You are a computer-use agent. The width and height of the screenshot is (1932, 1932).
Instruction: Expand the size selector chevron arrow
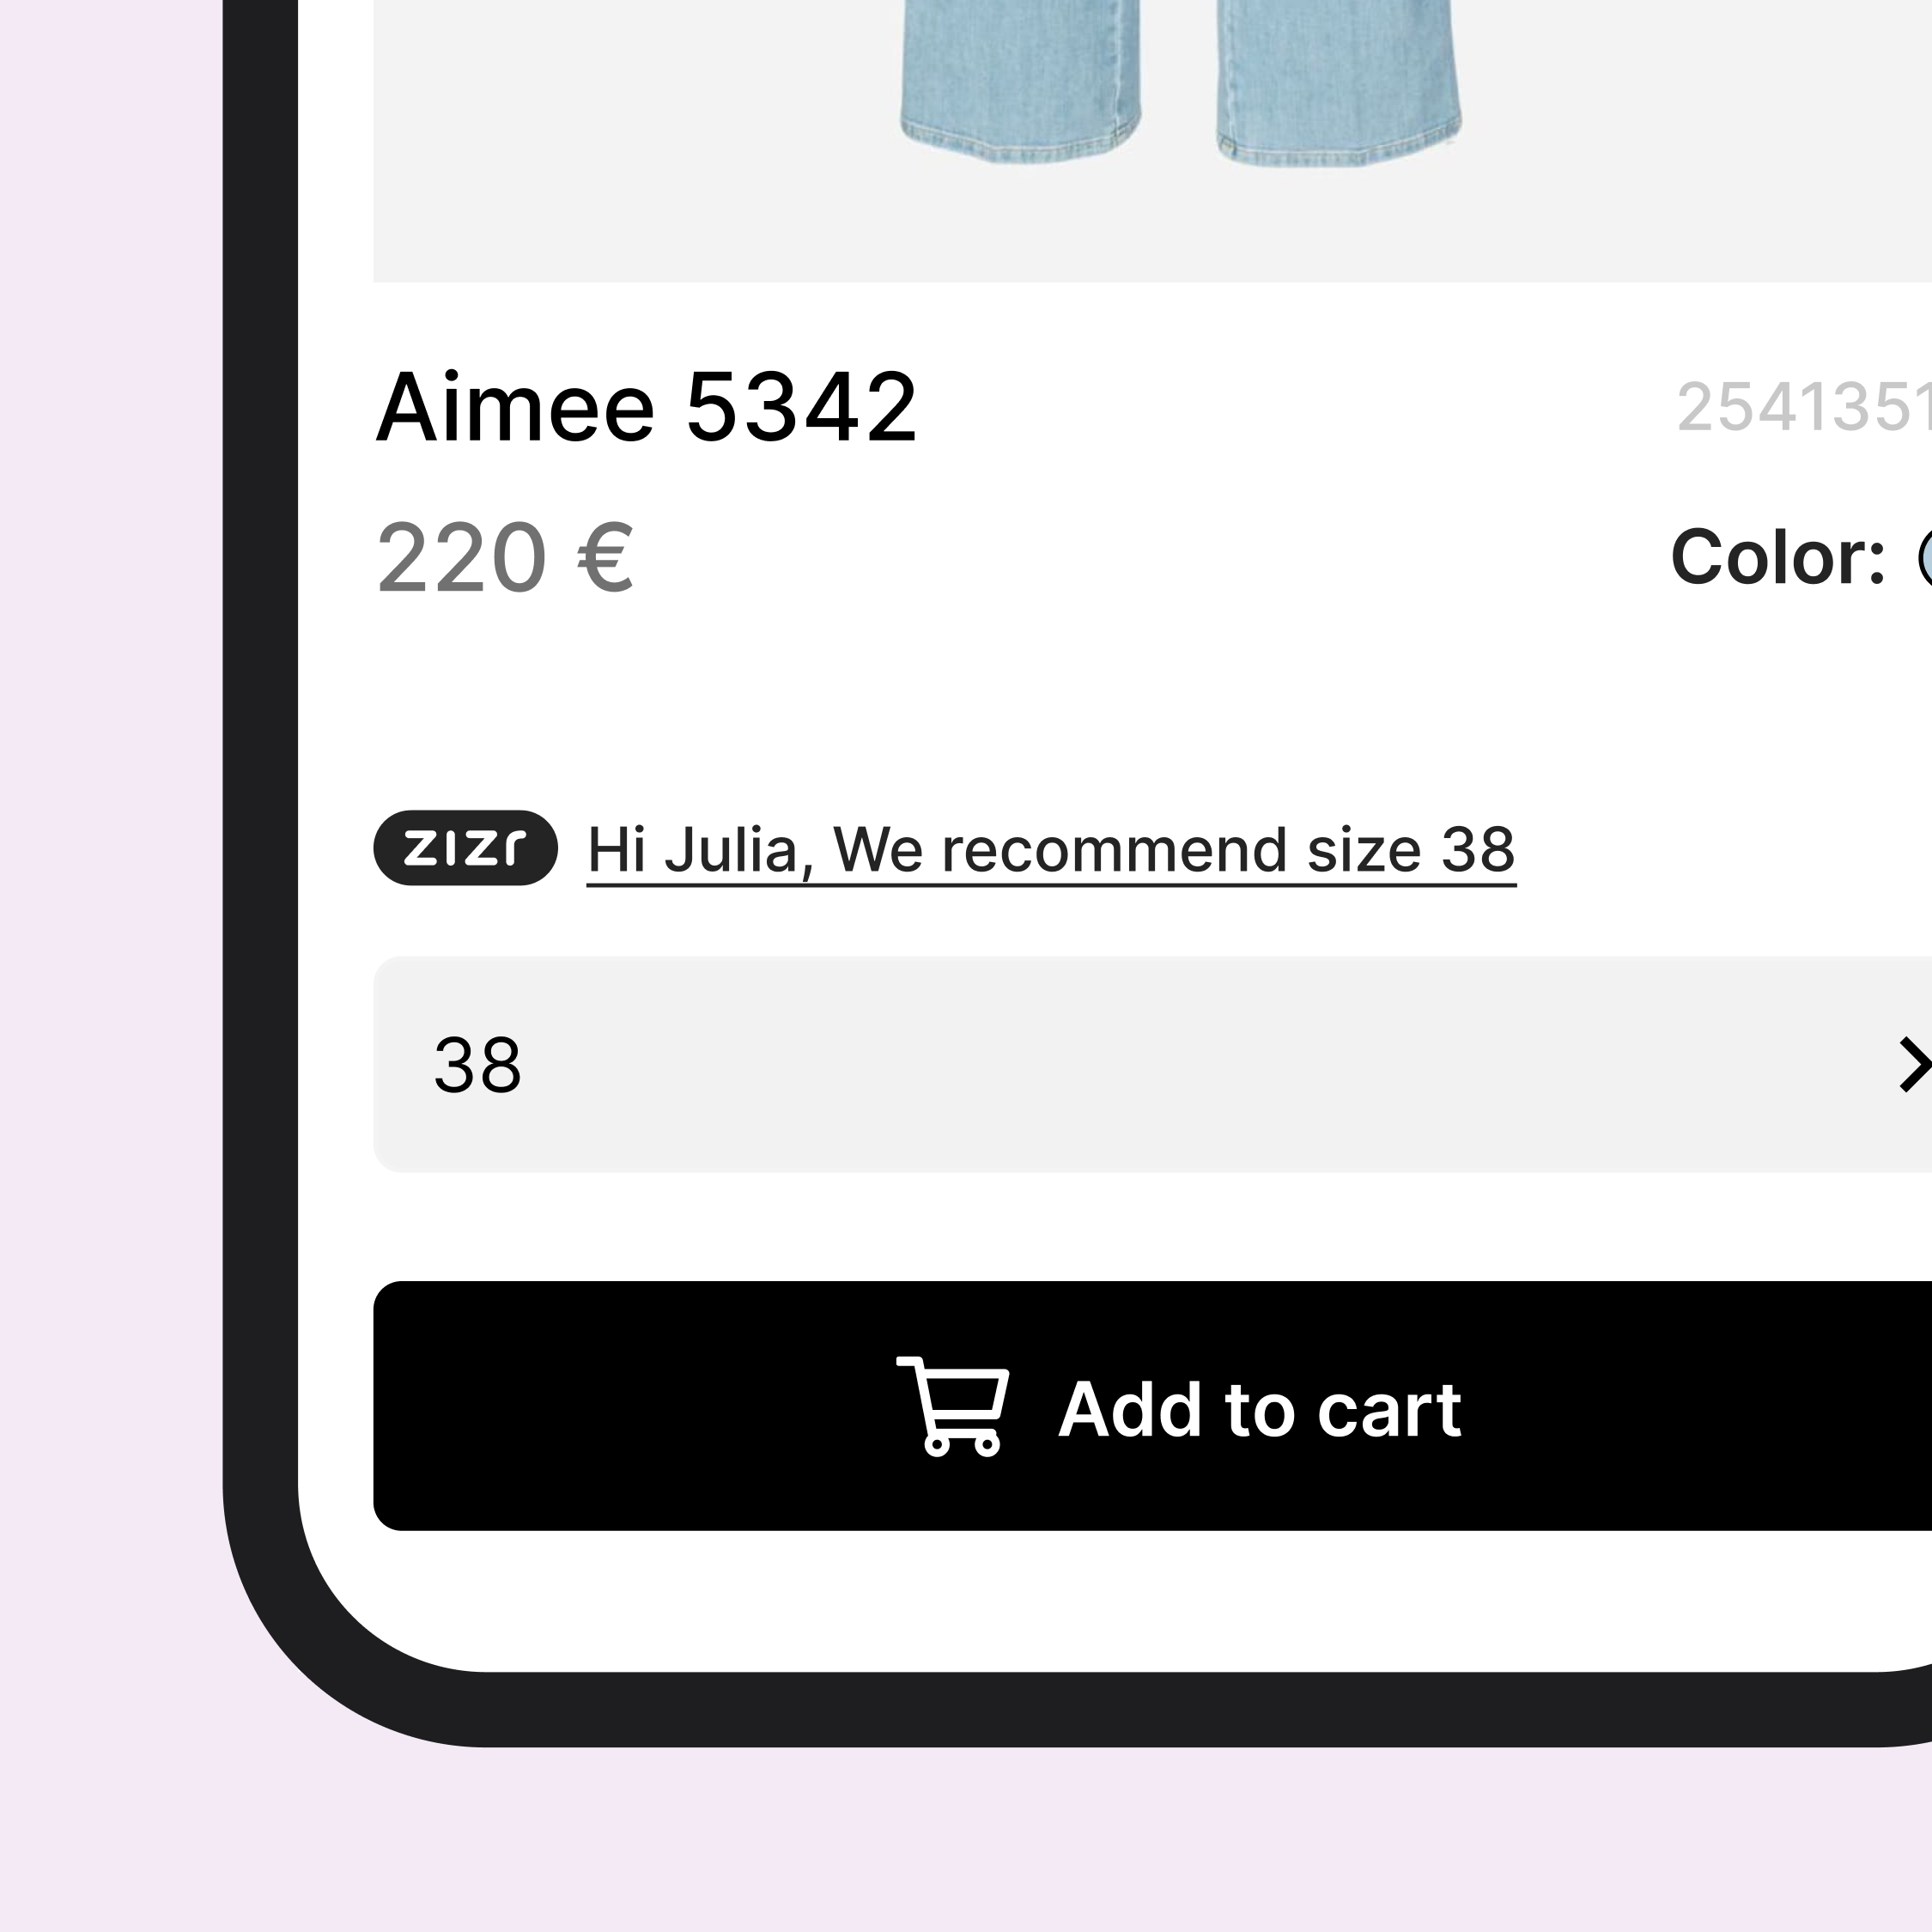[x=1913, y=1064]
